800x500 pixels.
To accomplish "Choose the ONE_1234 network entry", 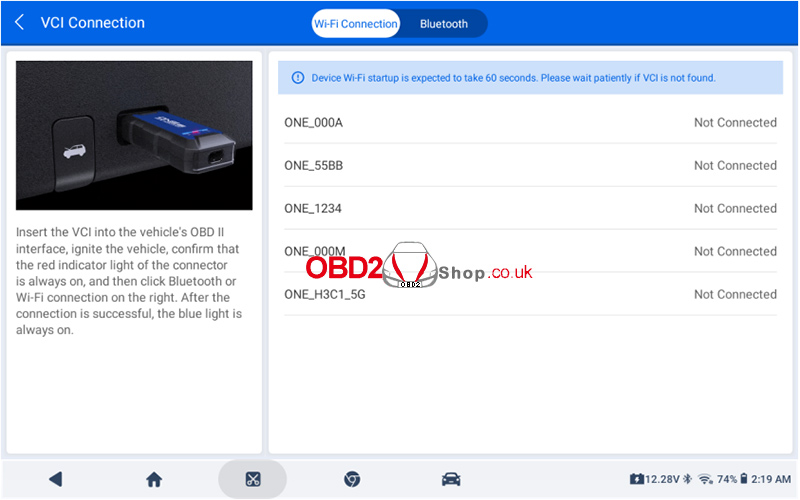I will 314,209.
